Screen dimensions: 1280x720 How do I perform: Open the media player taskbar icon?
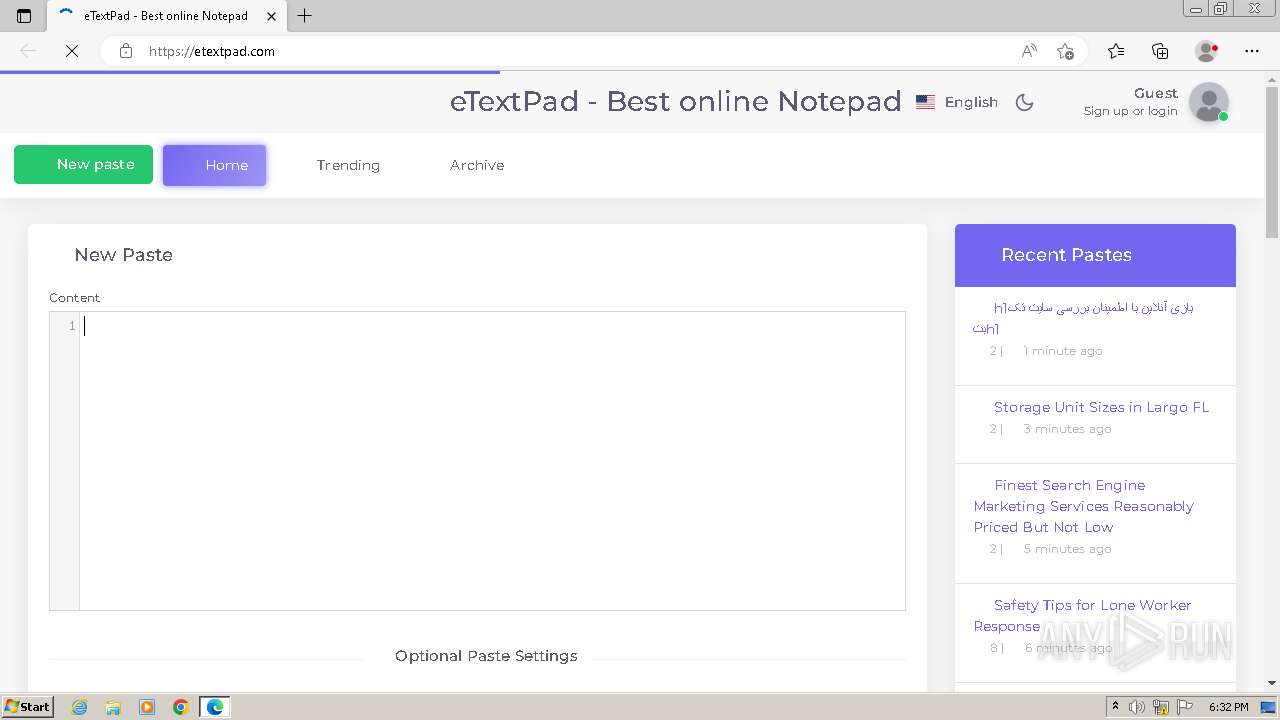click(x=147, y=707)
